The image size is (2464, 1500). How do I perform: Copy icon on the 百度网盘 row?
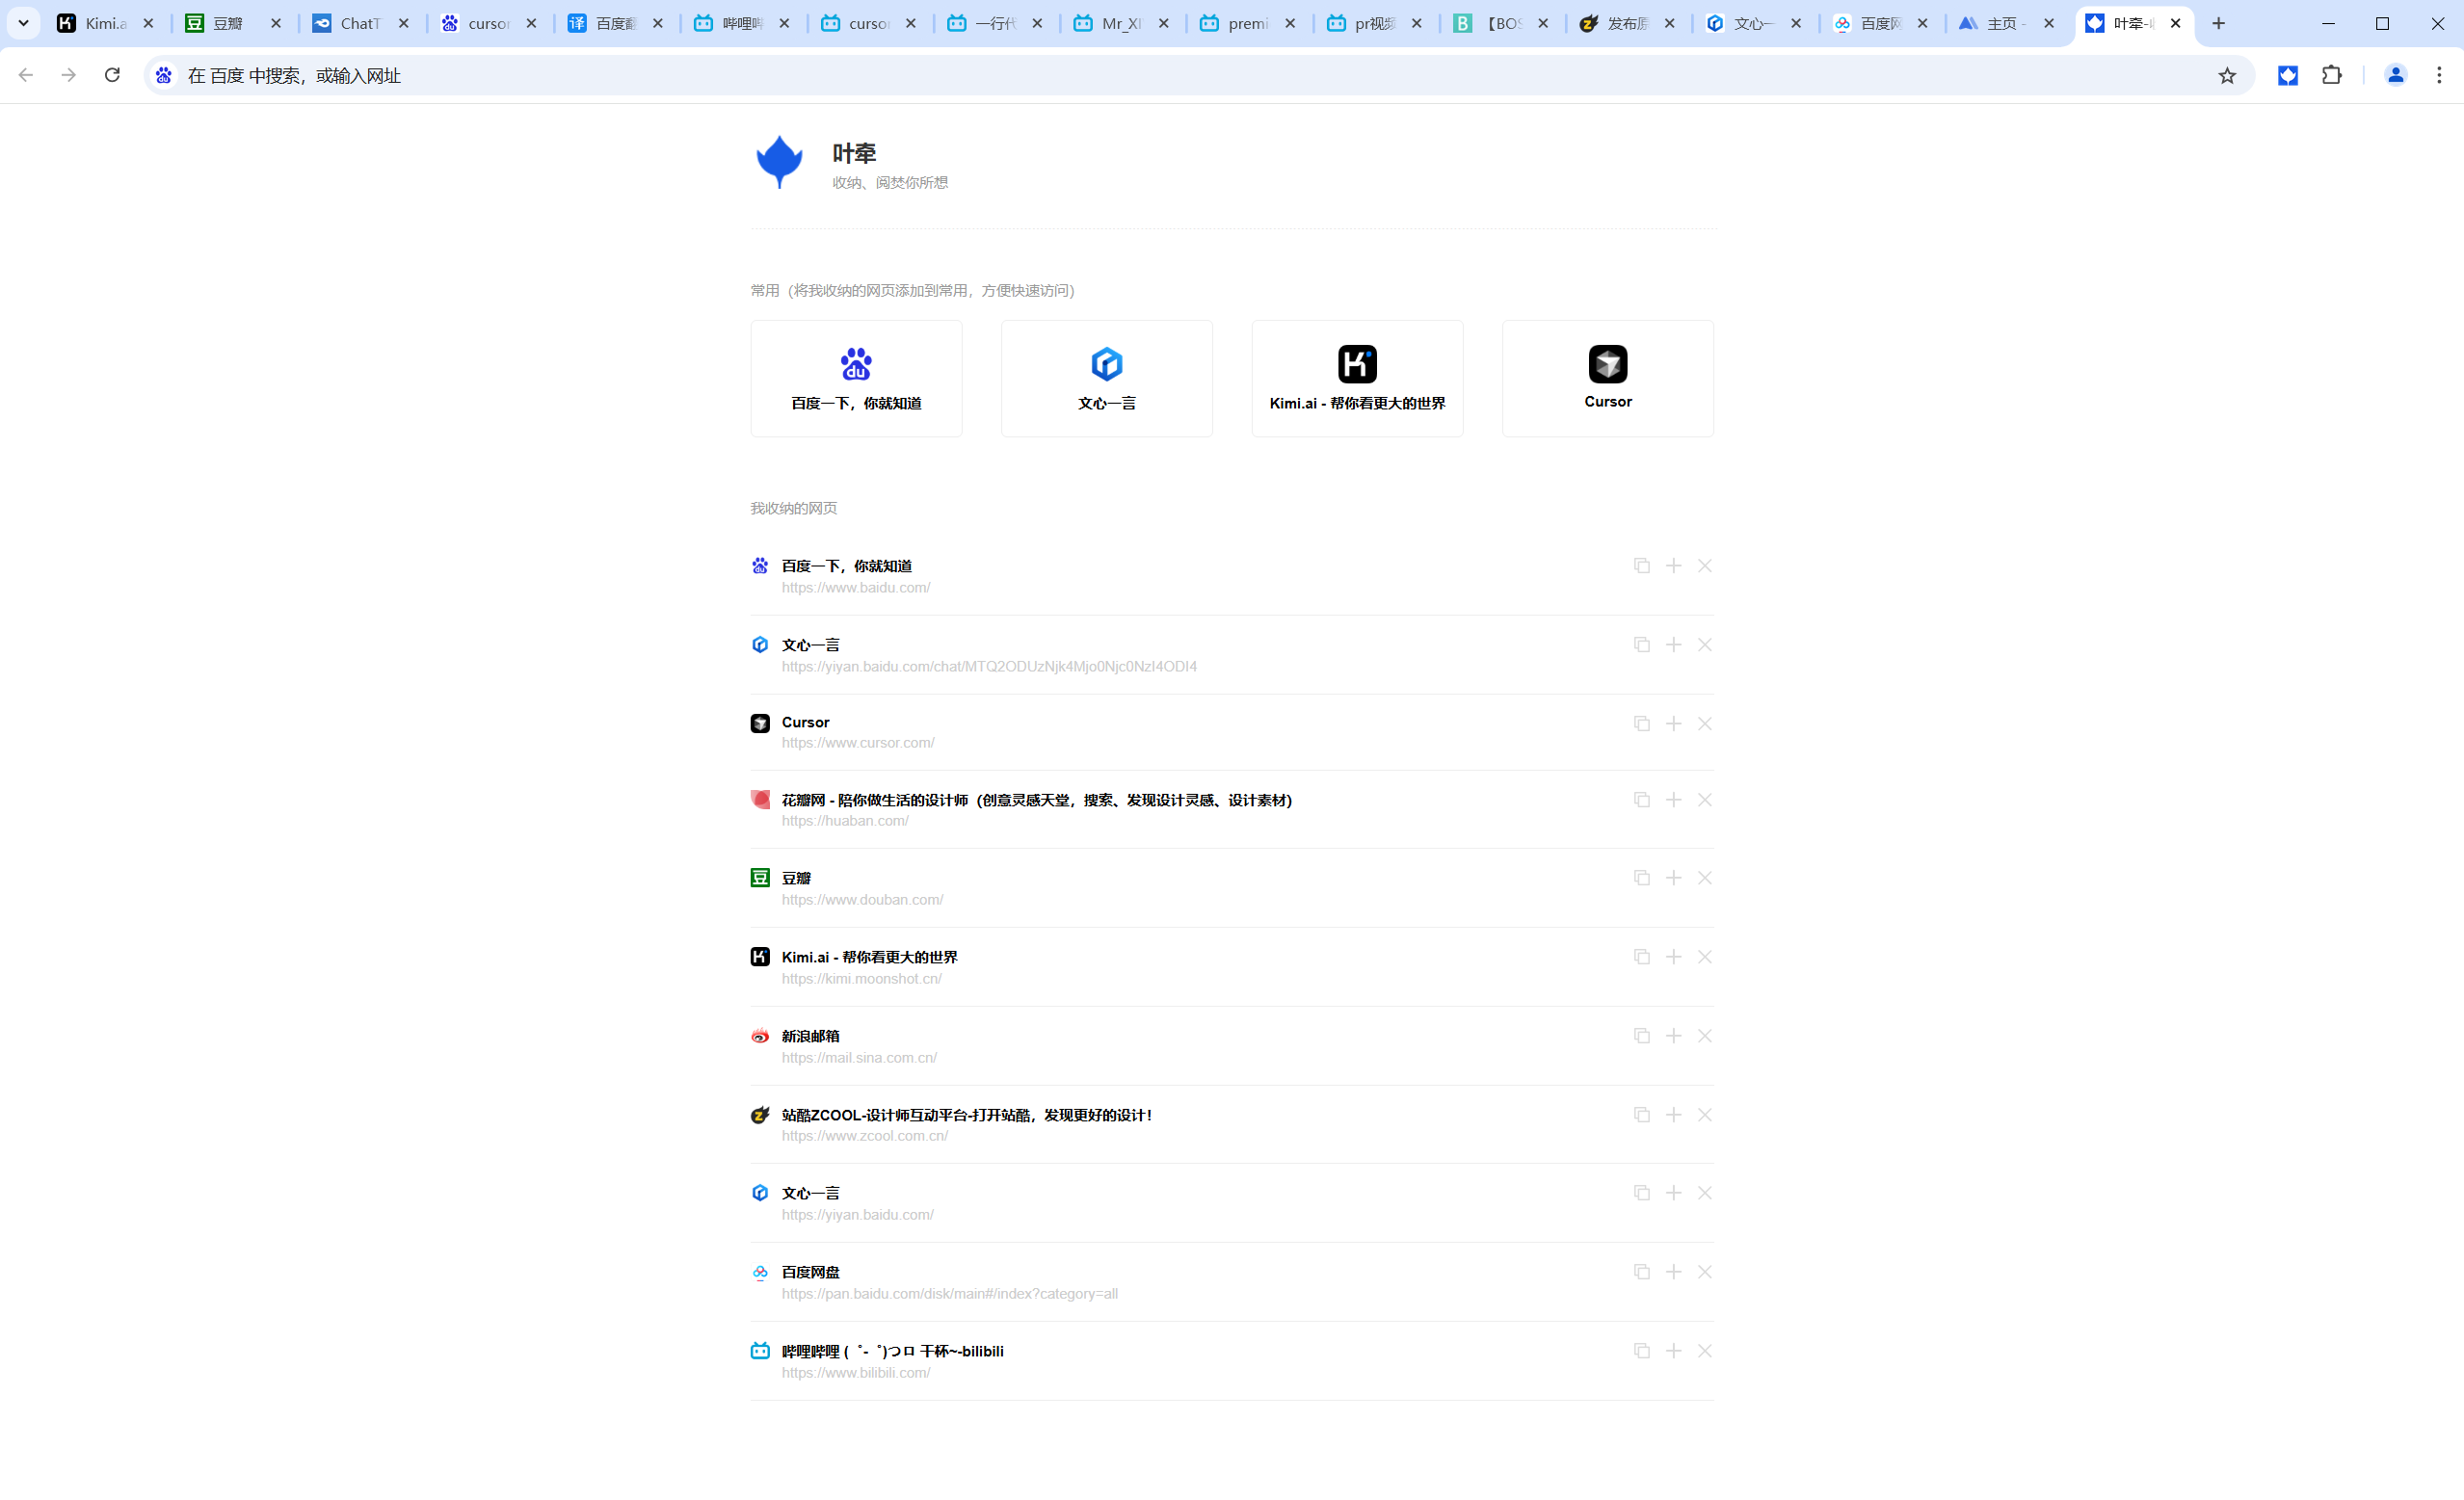coord(1641,1272)
